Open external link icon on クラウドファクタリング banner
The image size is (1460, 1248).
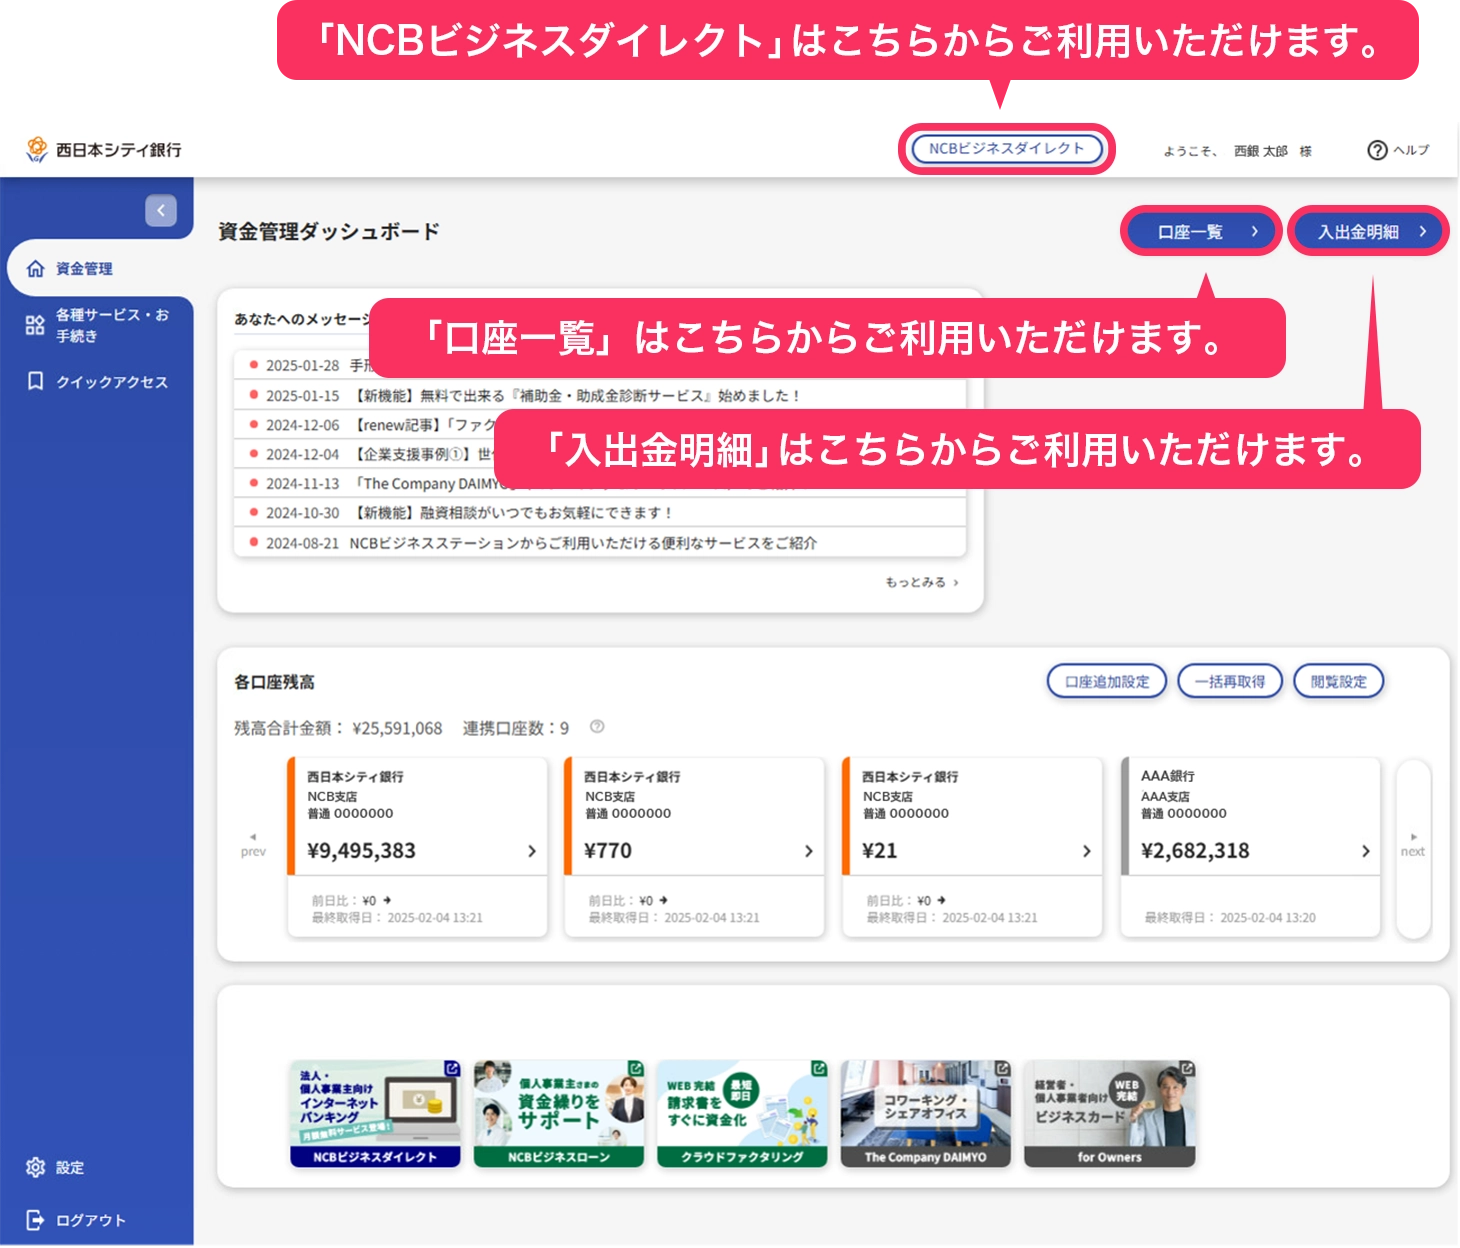coord(819,1069)
